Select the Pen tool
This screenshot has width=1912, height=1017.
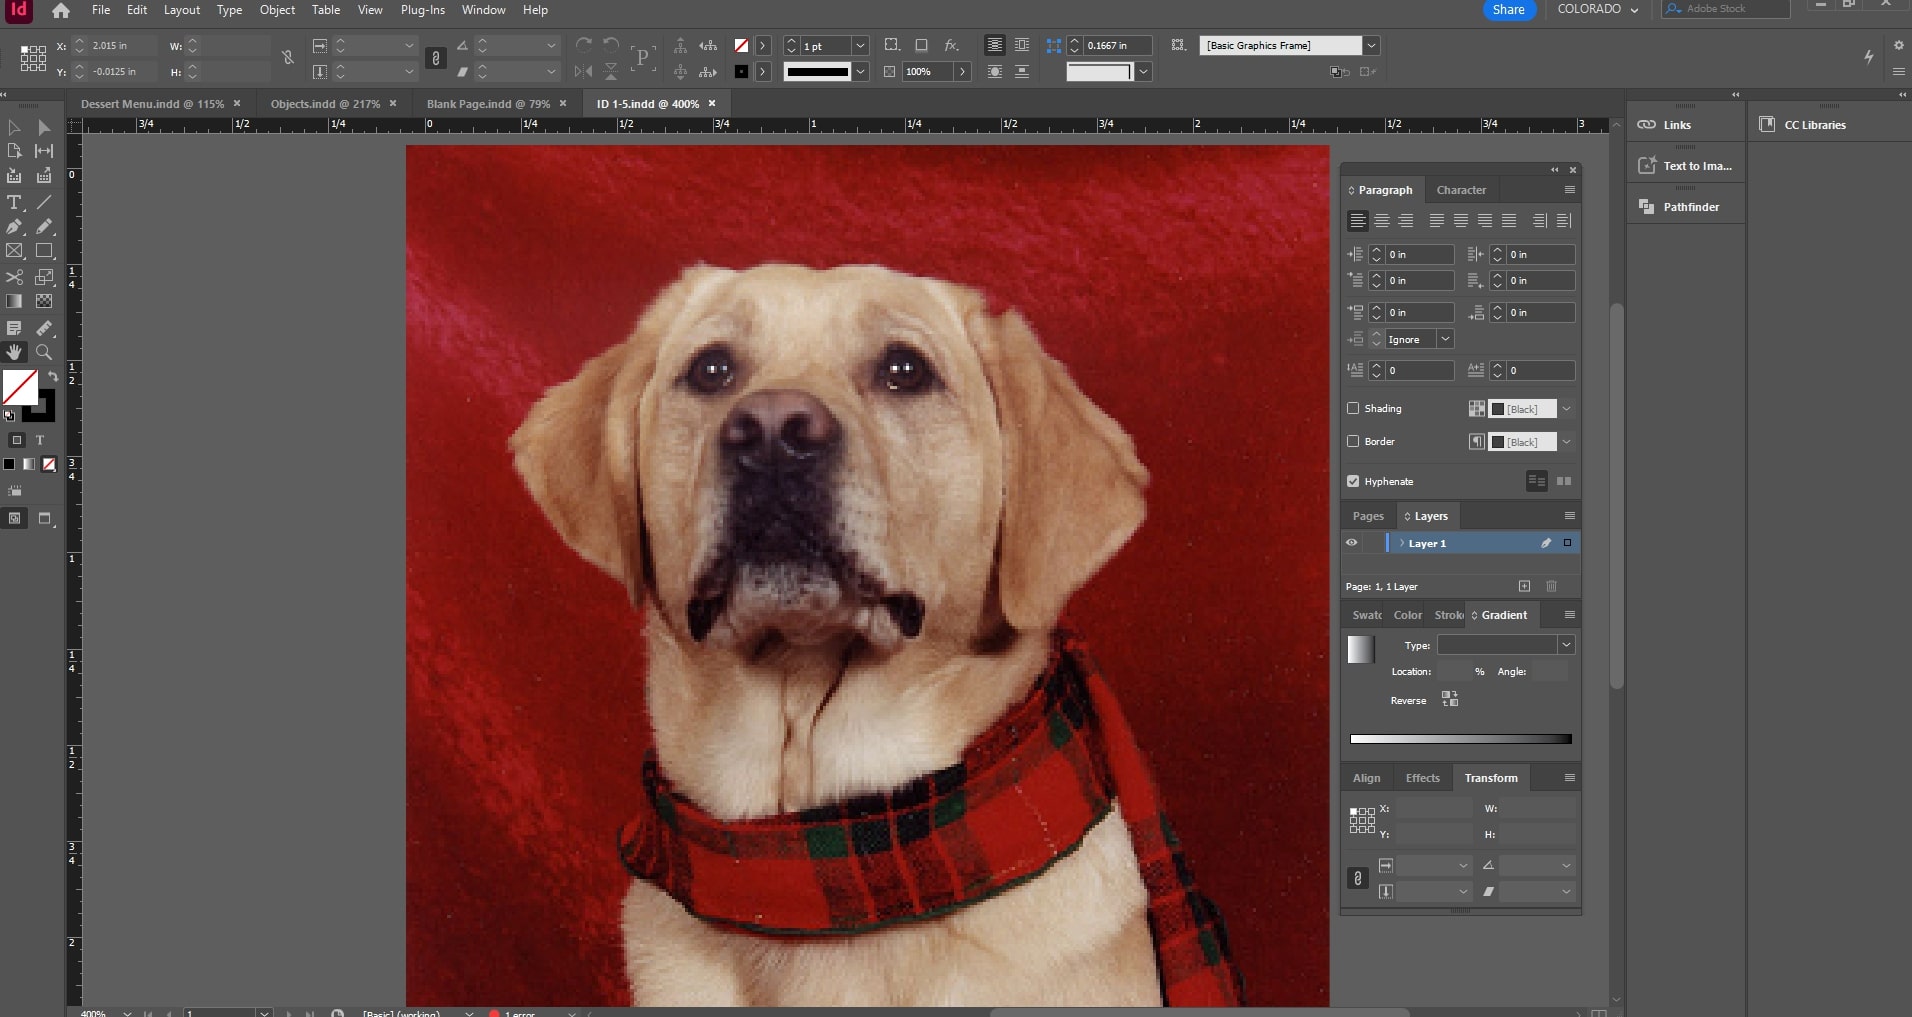pos(14,227)
